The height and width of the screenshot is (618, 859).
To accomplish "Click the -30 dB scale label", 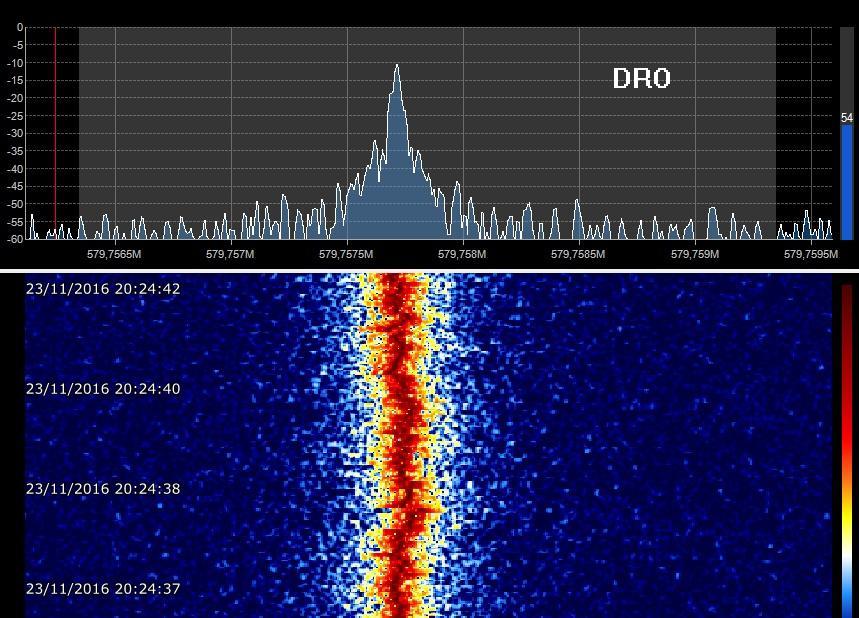I will point(16,134).
